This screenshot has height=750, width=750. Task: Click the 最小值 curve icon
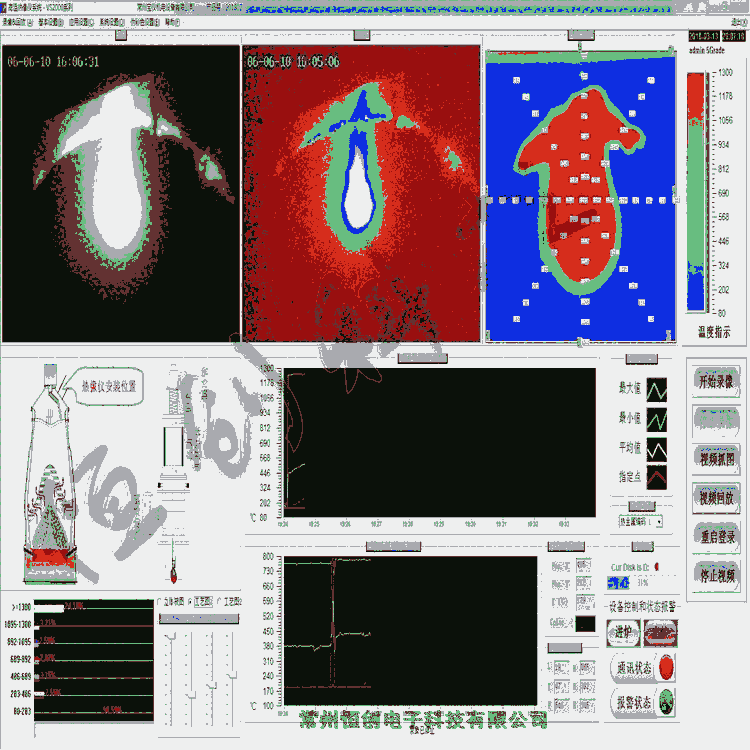pyautogui.click(x=657, y=417)
